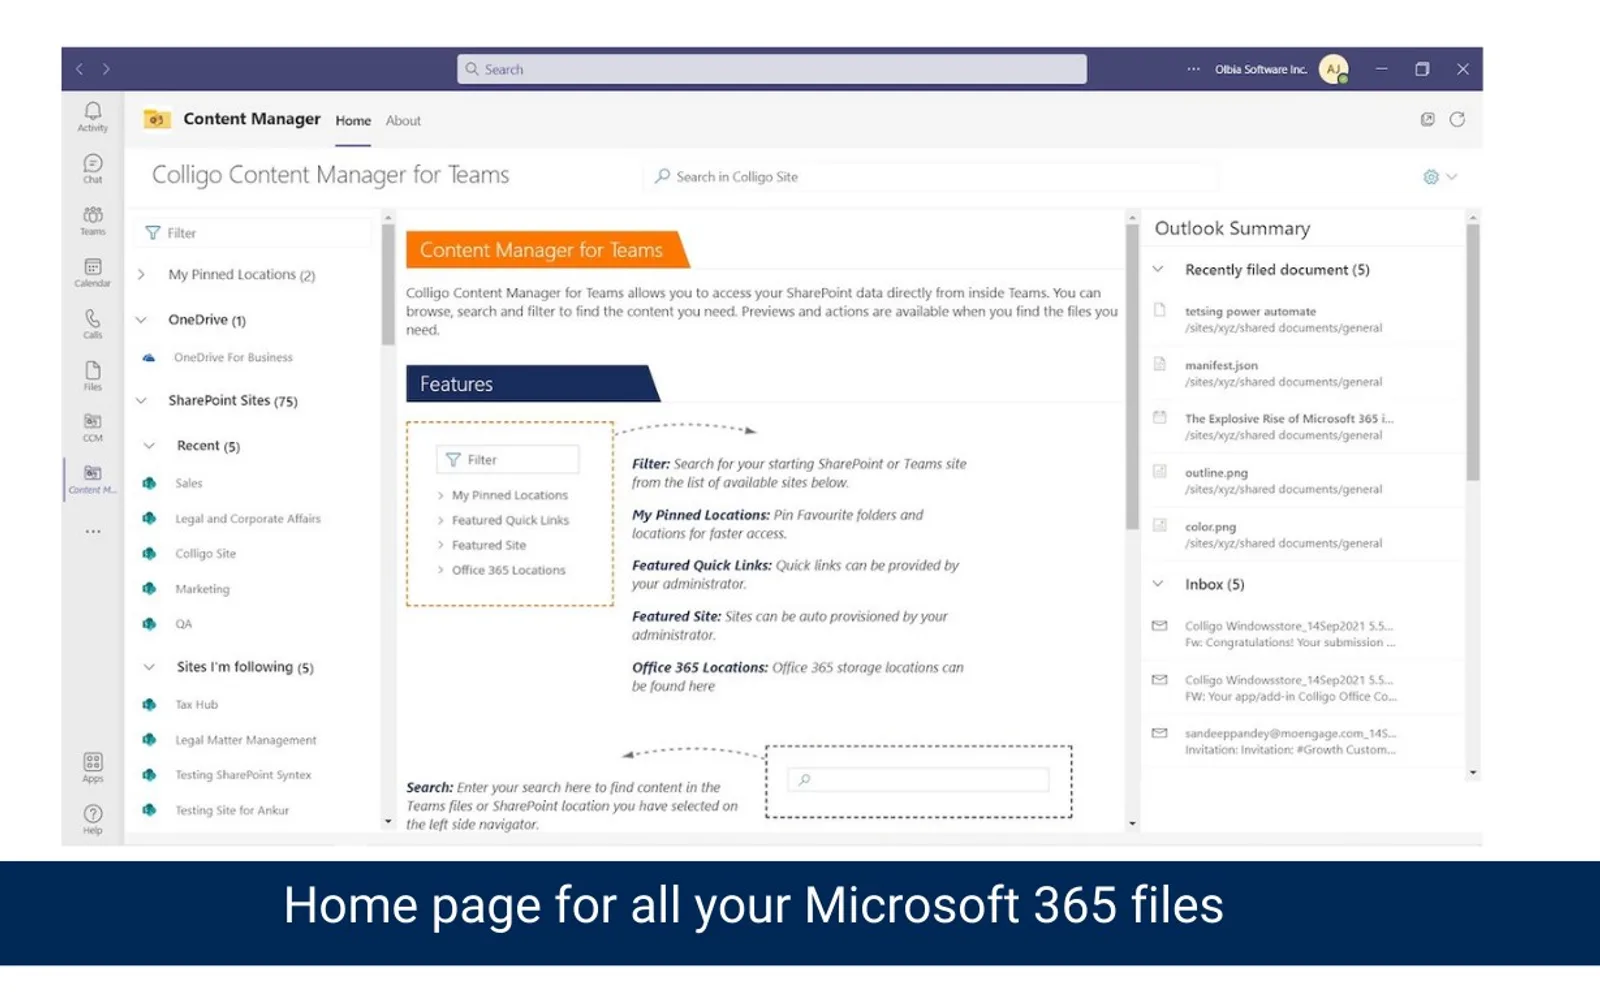Open the settings gear menu
The width and height of the screenshot is (1600, 1000).
(1439, 177)
